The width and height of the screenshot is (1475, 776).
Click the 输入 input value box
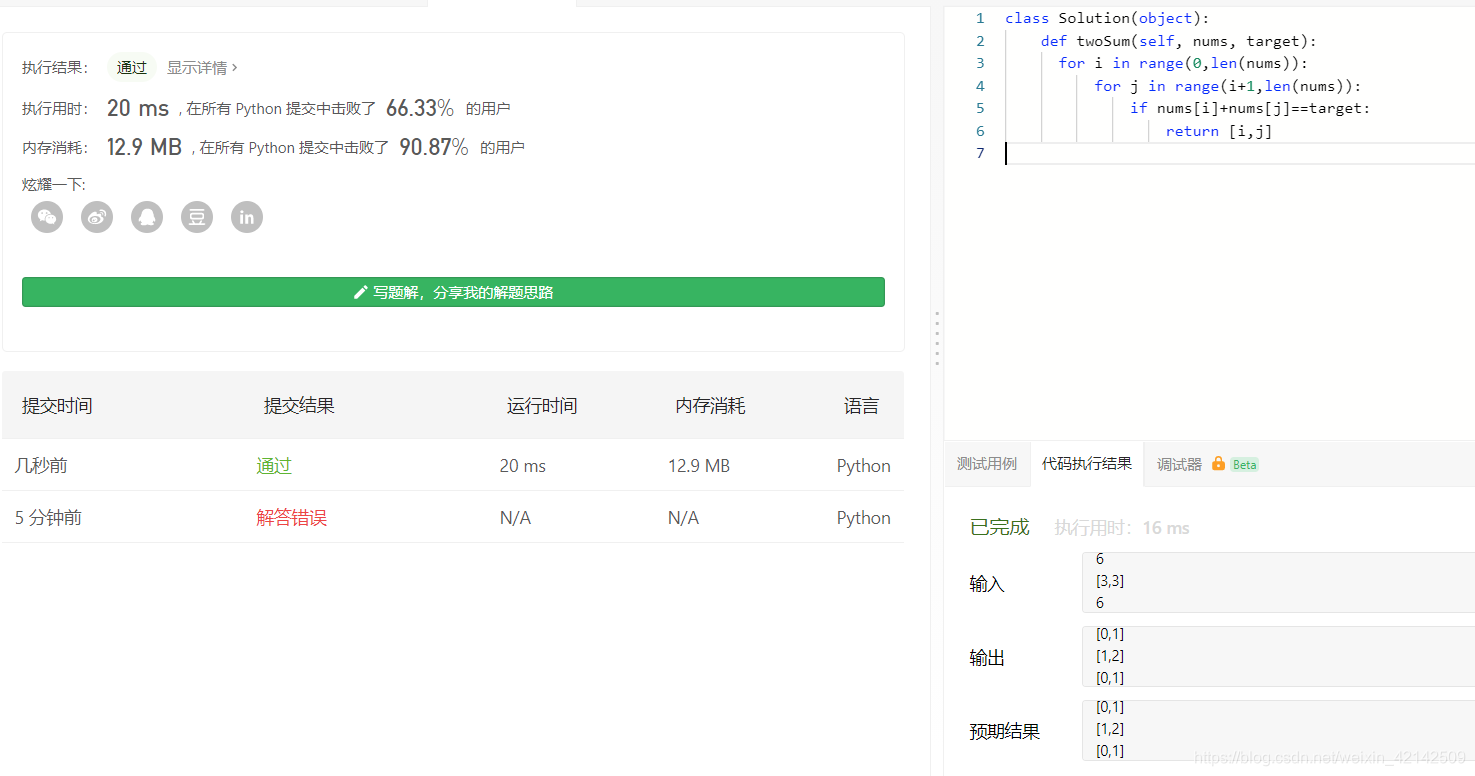[1278, 582]
